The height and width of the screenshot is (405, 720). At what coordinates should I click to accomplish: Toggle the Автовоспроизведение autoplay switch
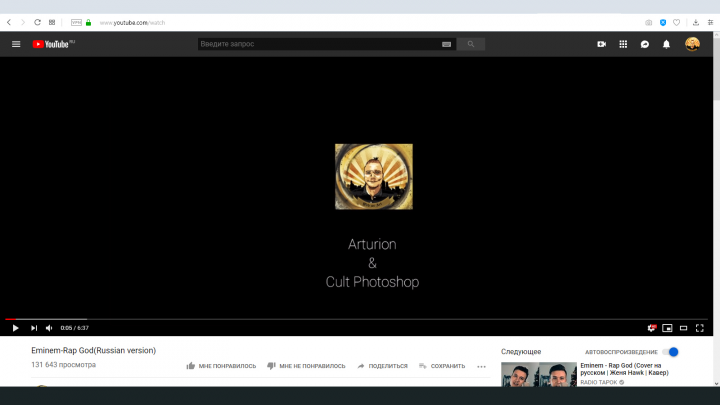pyautogui.click(x=671, y=352)
